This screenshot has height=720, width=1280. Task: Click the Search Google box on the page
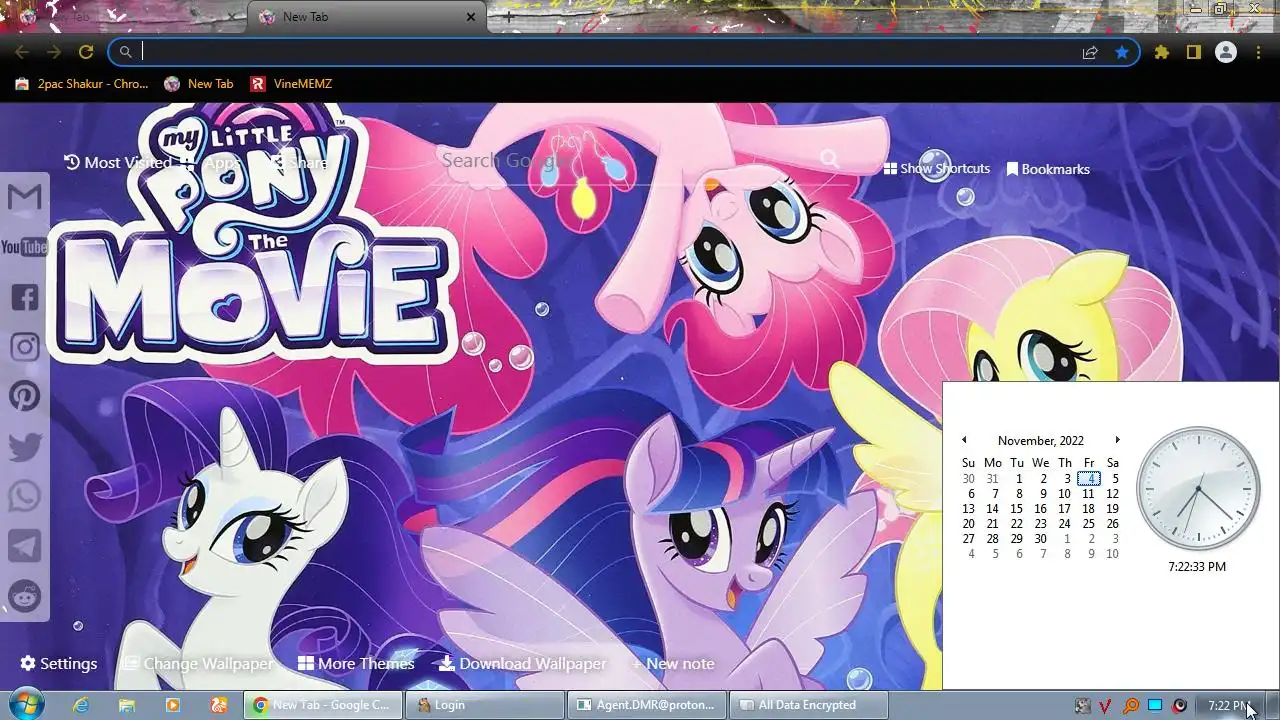(x=630, y=160)
